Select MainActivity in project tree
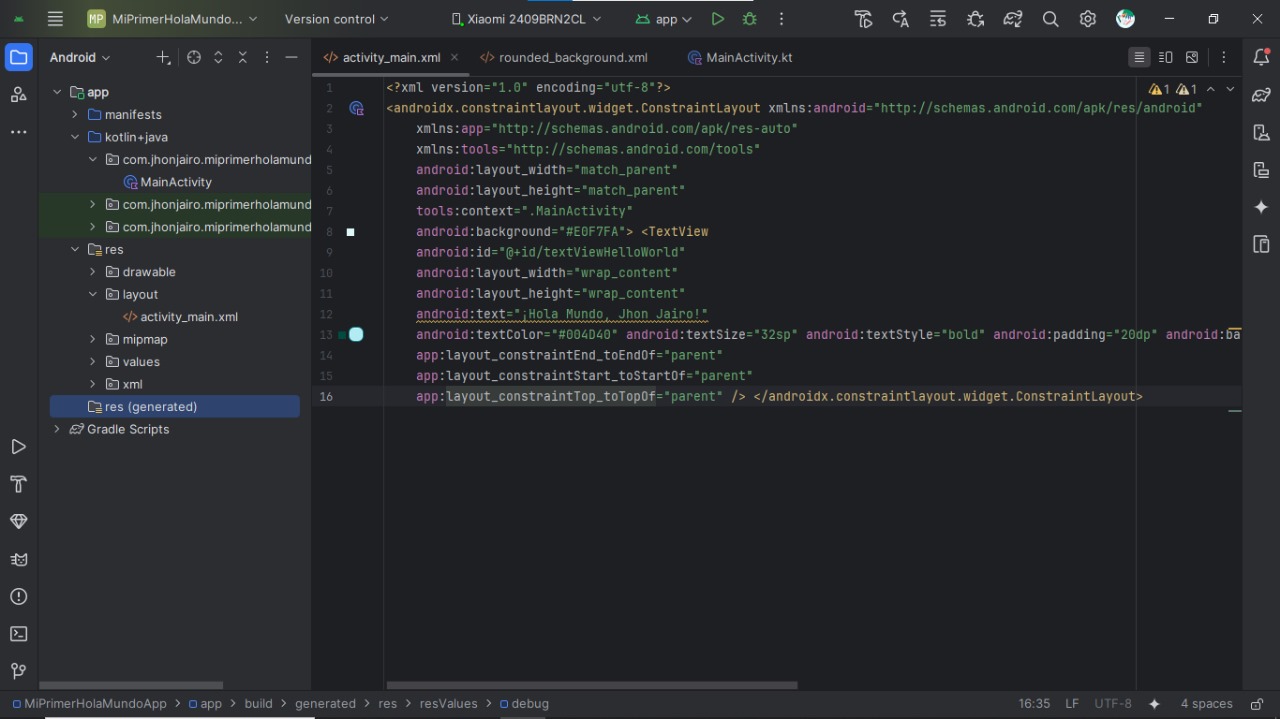This screenshot has height=719, width=1280. pyautogui.click(x=167, y=182)
